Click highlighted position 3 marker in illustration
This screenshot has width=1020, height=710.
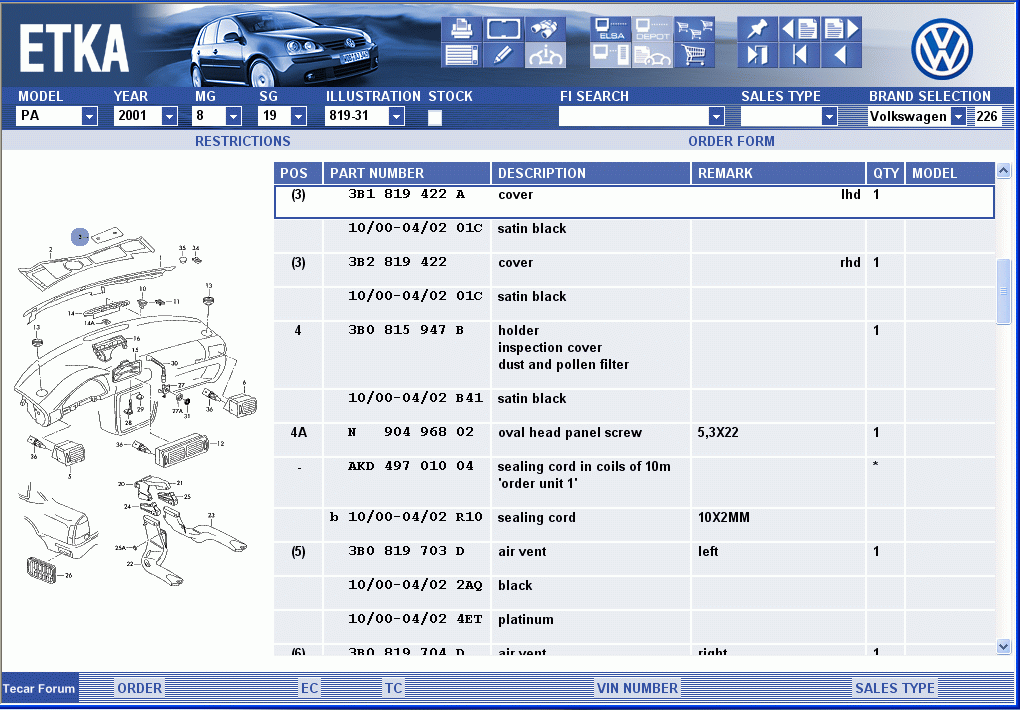[x=79, y=237]
